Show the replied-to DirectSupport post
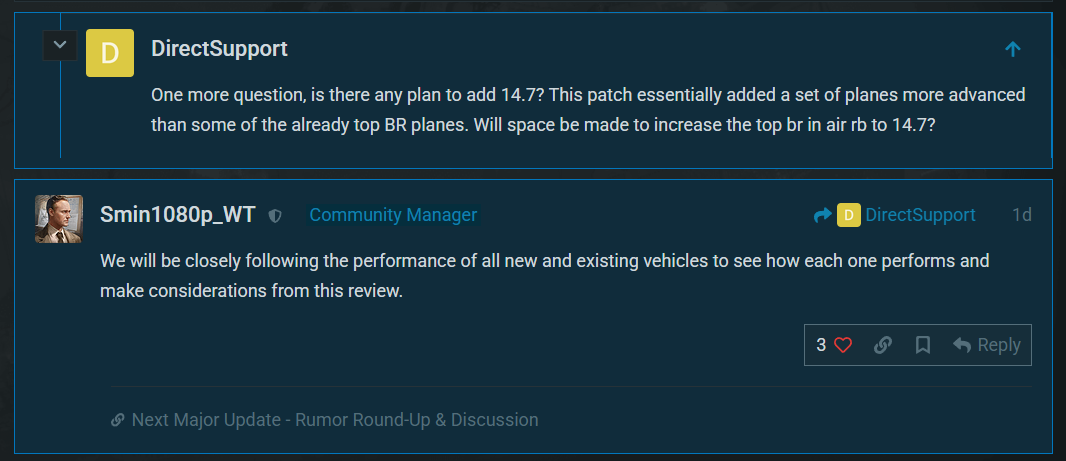Viewport: 1066px width, 461px height. [920, 215]
